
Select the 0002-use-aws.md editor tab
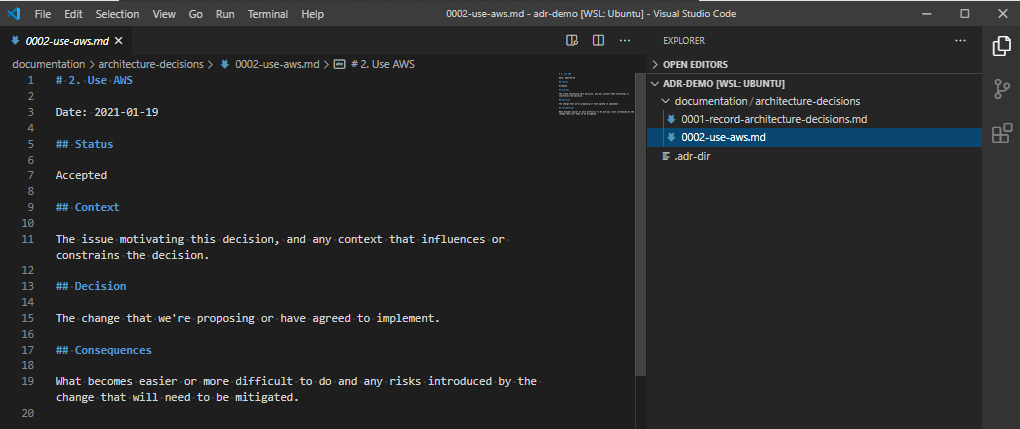coord(65,41)
